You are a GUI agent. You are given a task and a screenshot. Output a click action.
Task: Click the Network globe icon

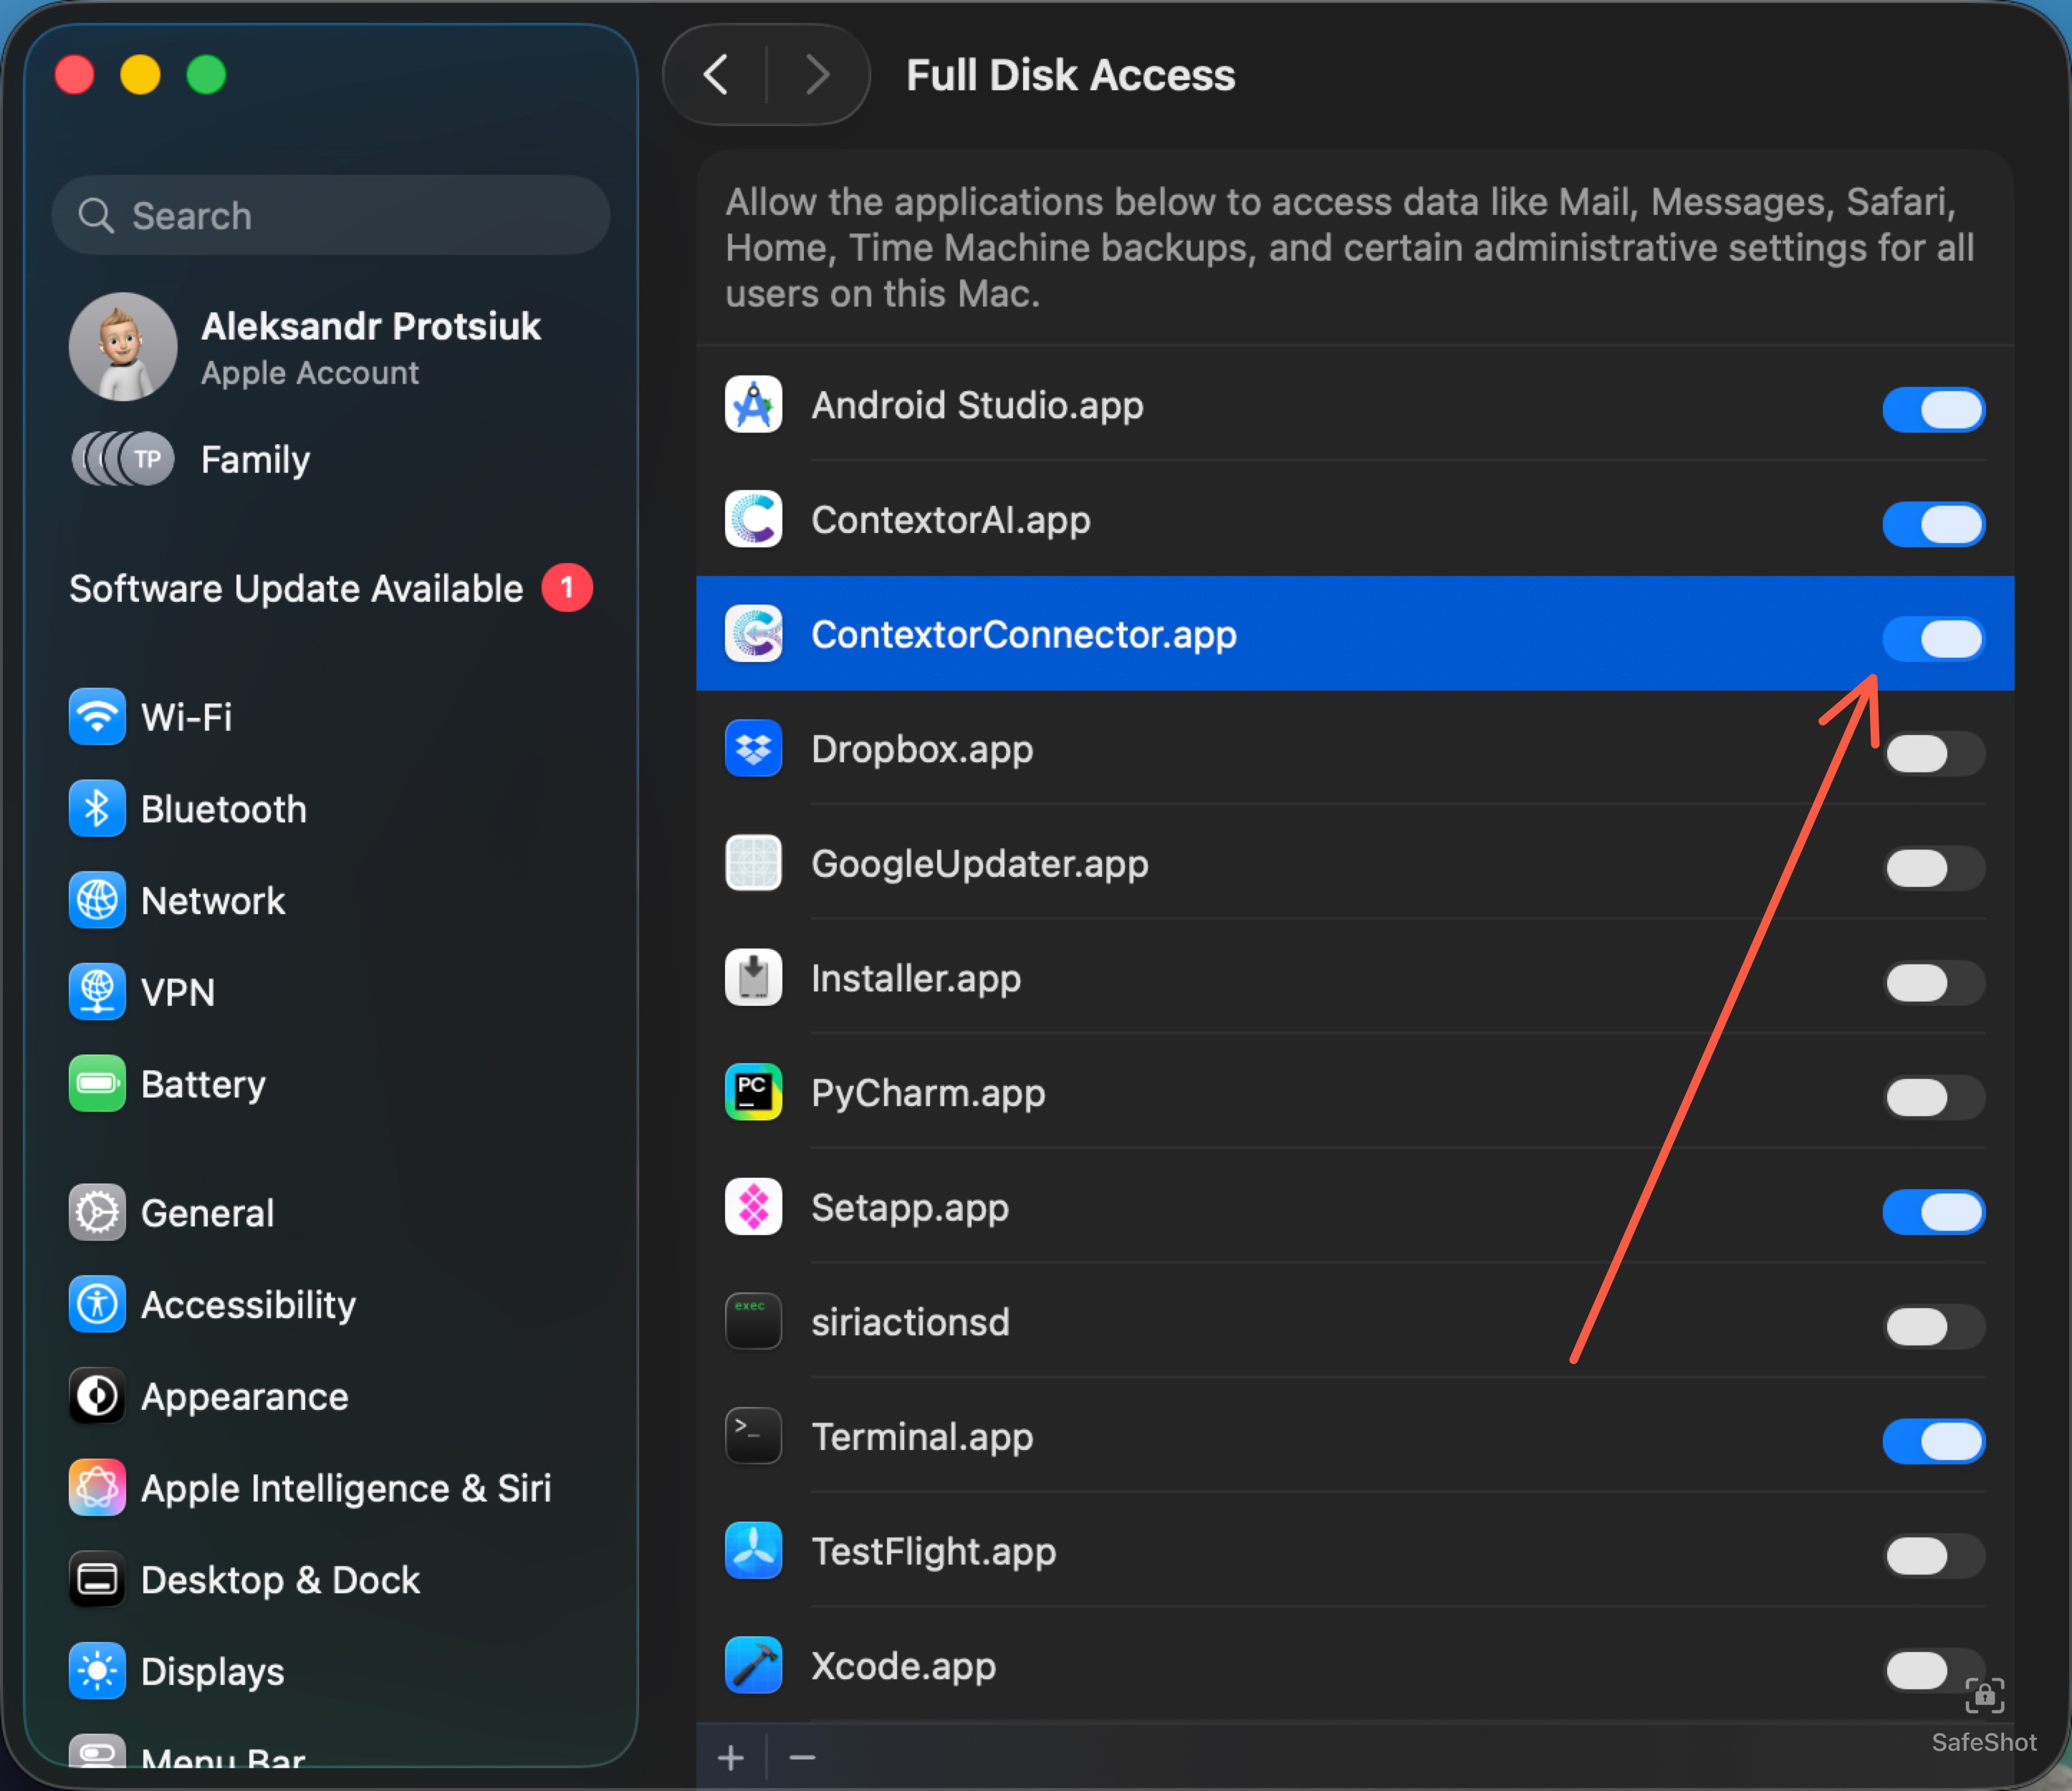coord(97,901)
